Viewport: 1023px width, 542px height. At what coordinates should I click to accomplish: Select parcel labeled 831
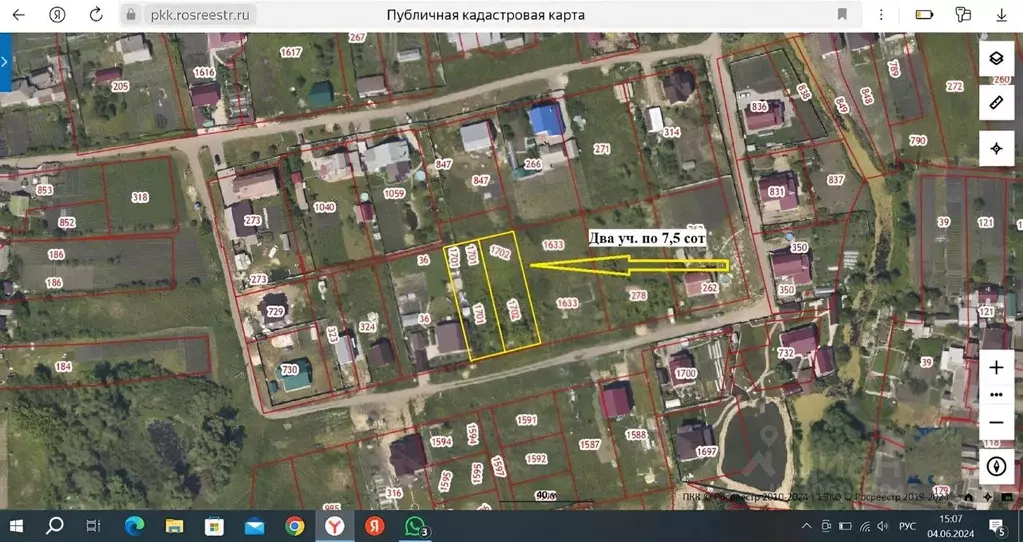(x=776, y=192)
